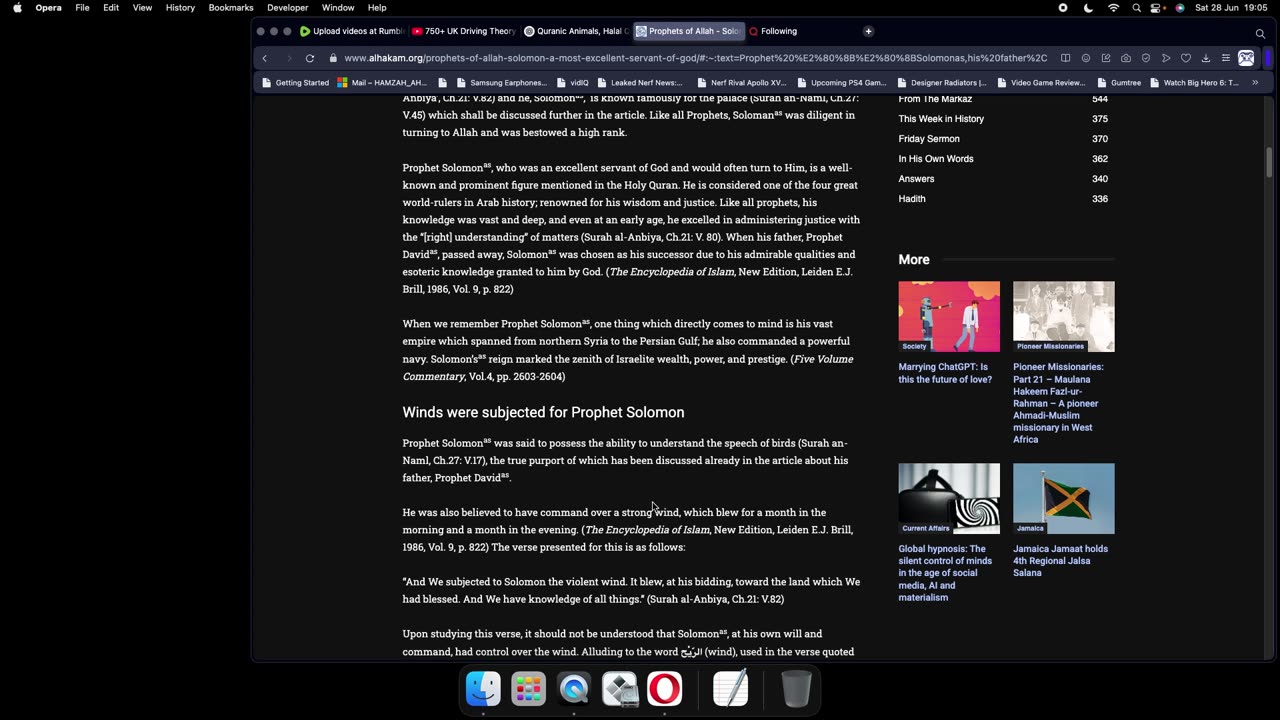Open the Pioneer Missionaries Part 21 article link

[x=1060, y=403]
